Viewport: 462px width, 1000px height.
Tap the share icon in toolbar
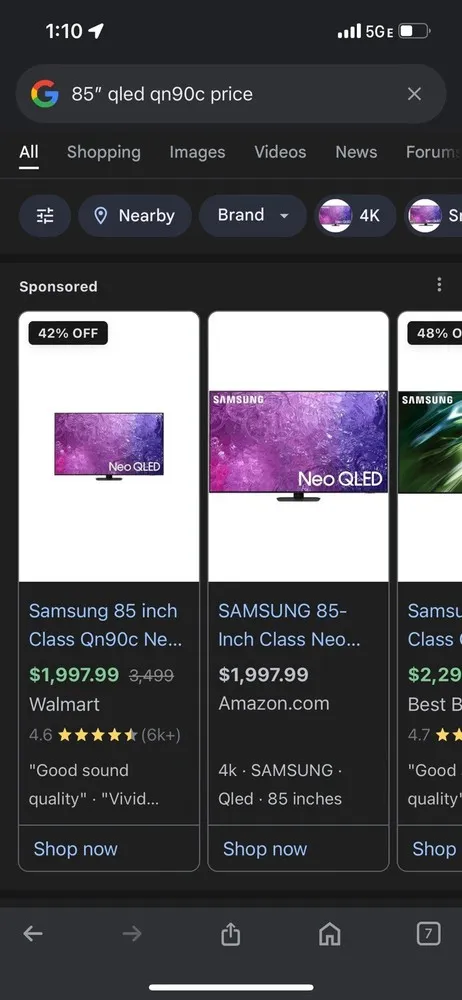230,934
